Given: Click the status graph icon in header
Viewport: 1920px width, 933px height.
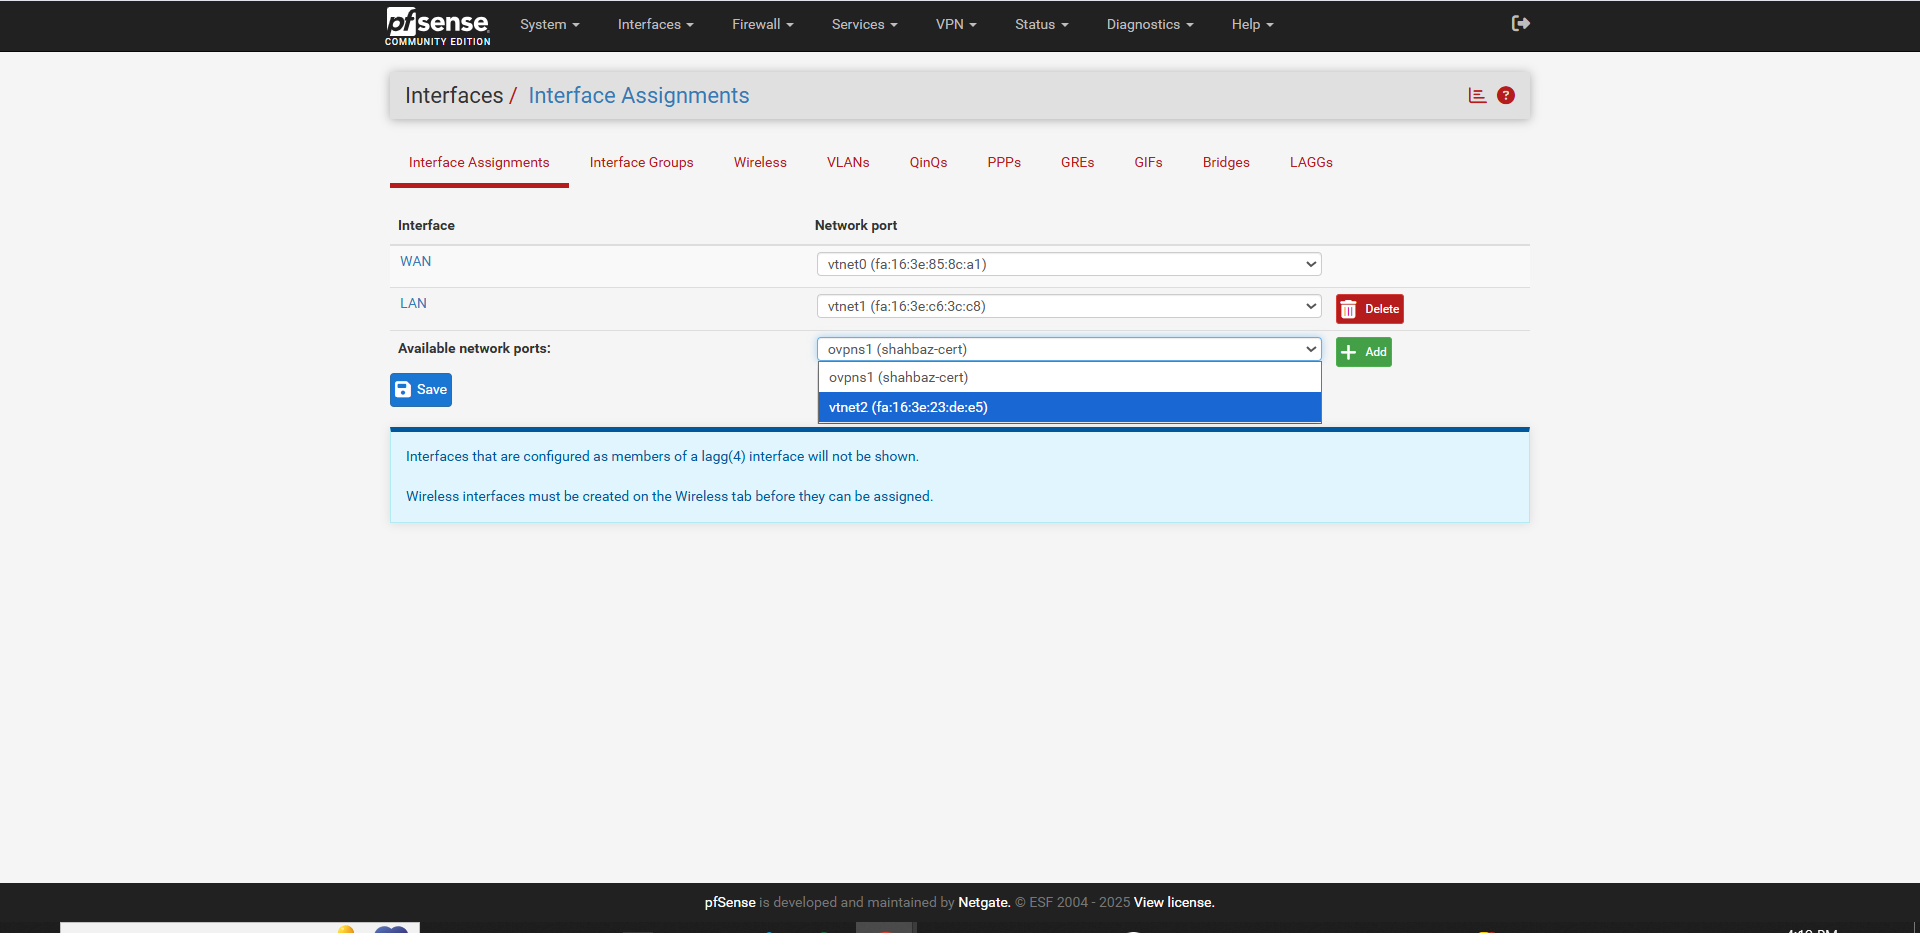Looking at the screenshot, I should click(x=1477, y=96).
